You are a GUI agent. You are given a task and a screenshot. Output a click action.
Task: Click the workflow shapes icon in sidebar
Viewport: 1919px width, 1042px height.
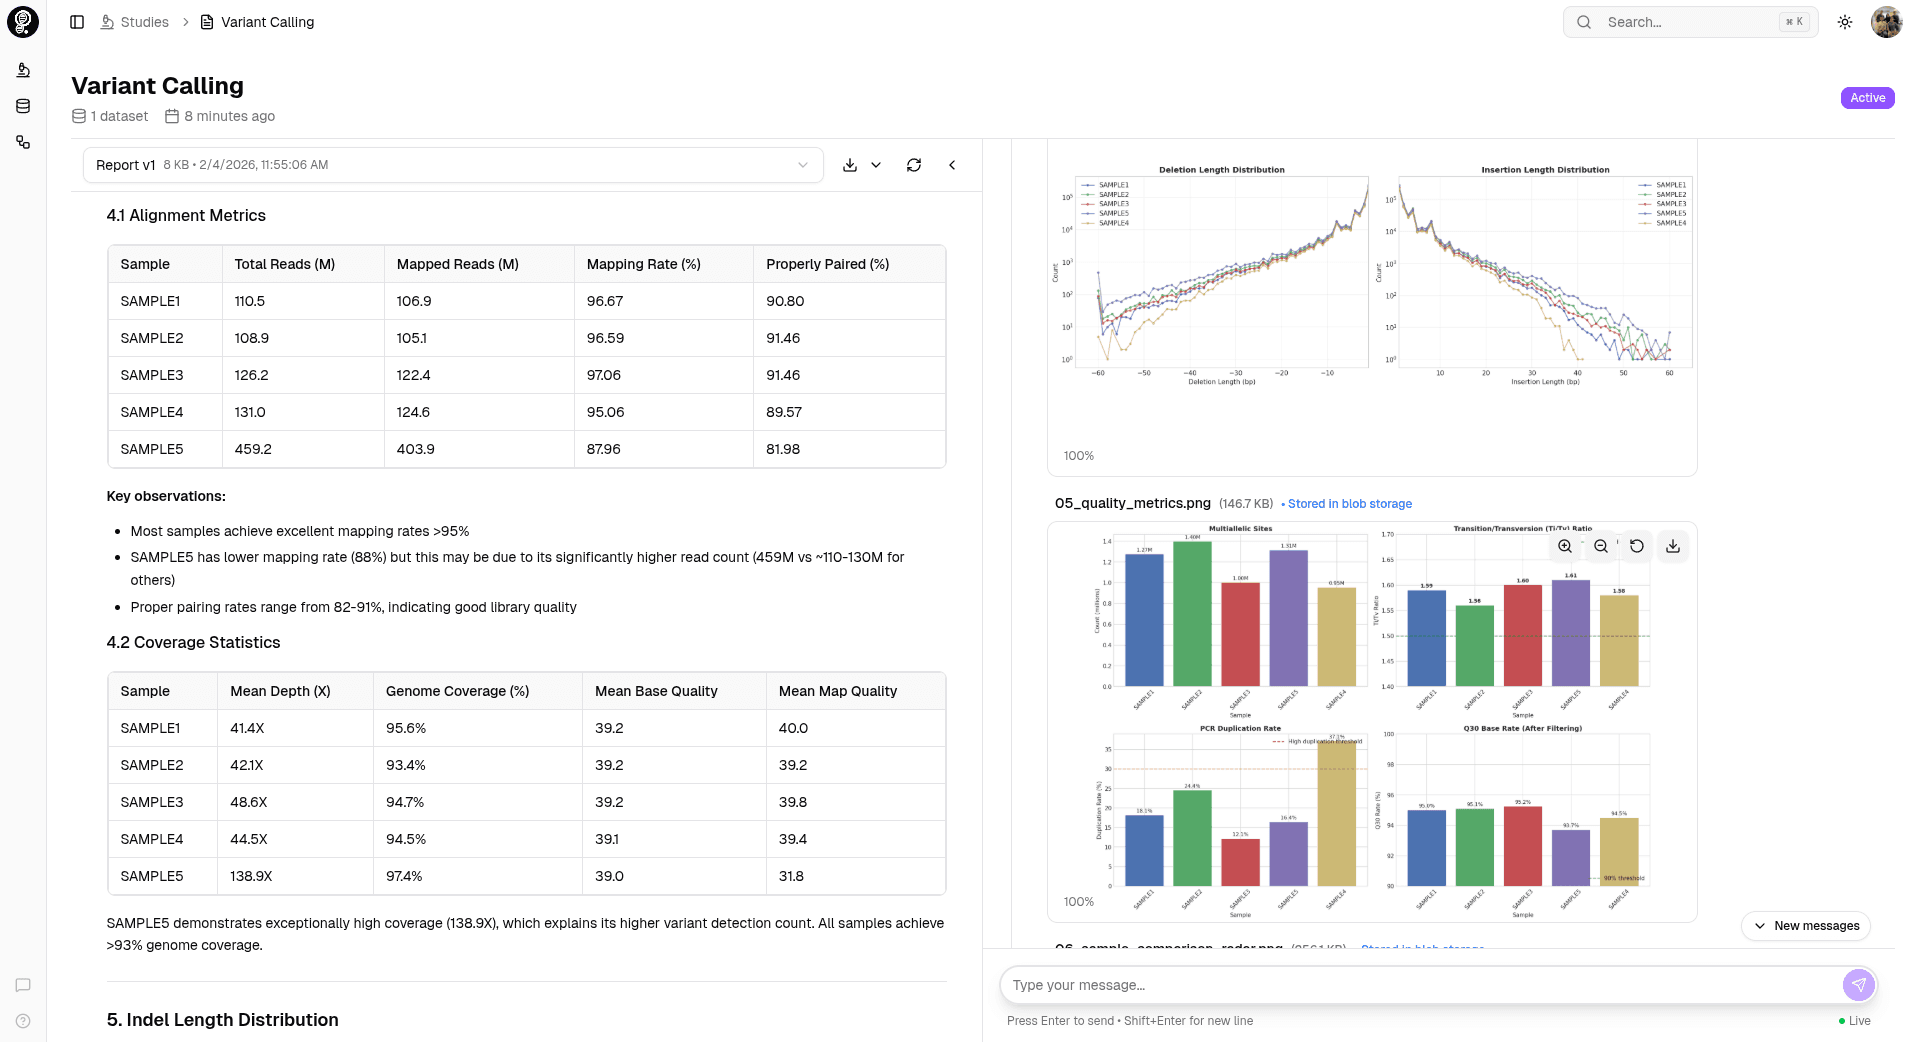coord(23,143)
